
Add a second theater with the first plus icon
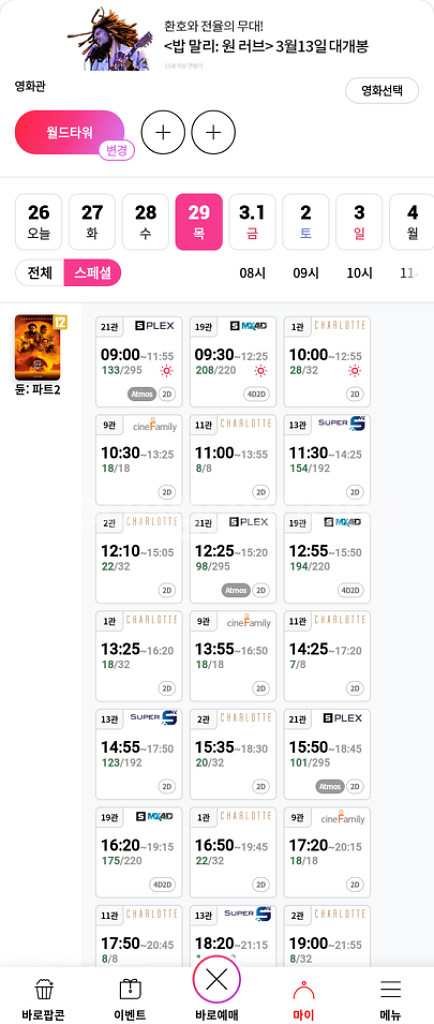tap(163, 133)
